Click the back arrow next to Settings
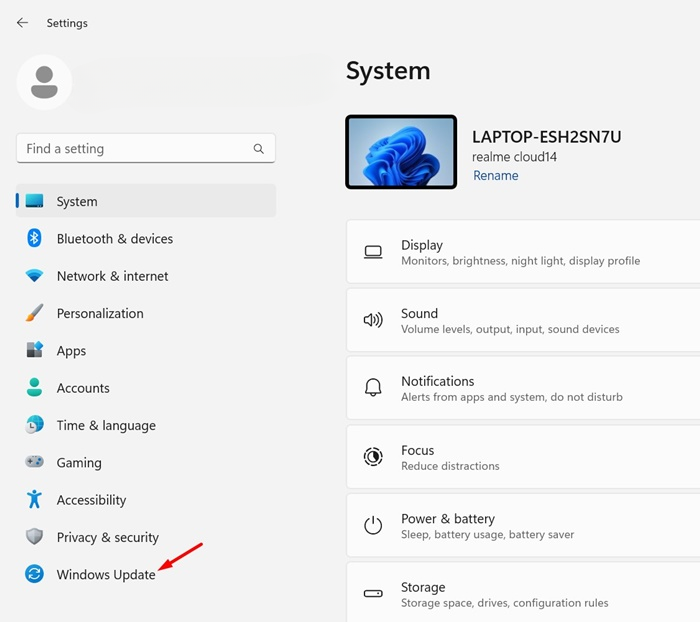The height and width of the screenshot is (622, 700). [22, 23]
